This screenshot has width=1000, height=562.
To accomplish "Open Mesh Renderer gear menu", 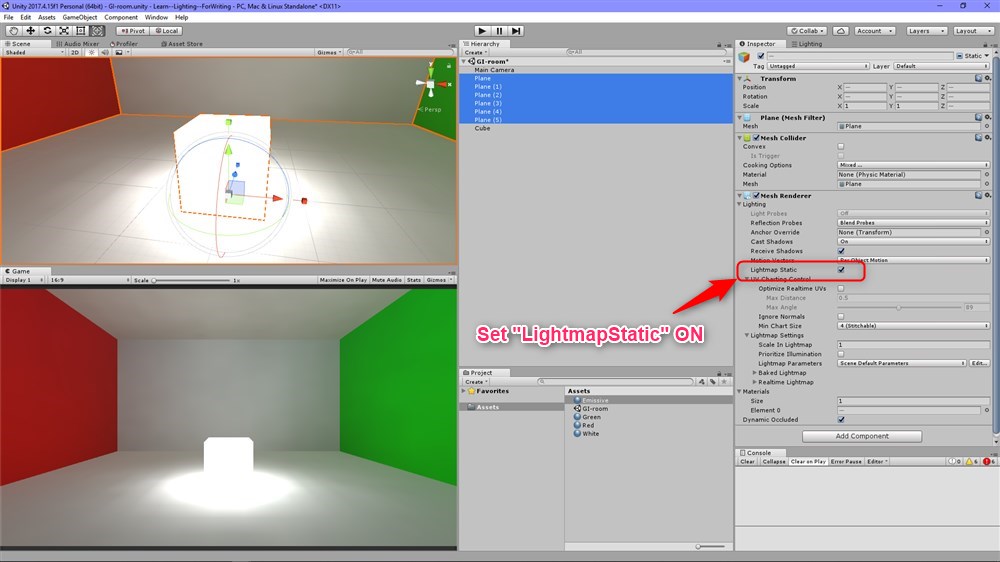I will pos(987,196).
